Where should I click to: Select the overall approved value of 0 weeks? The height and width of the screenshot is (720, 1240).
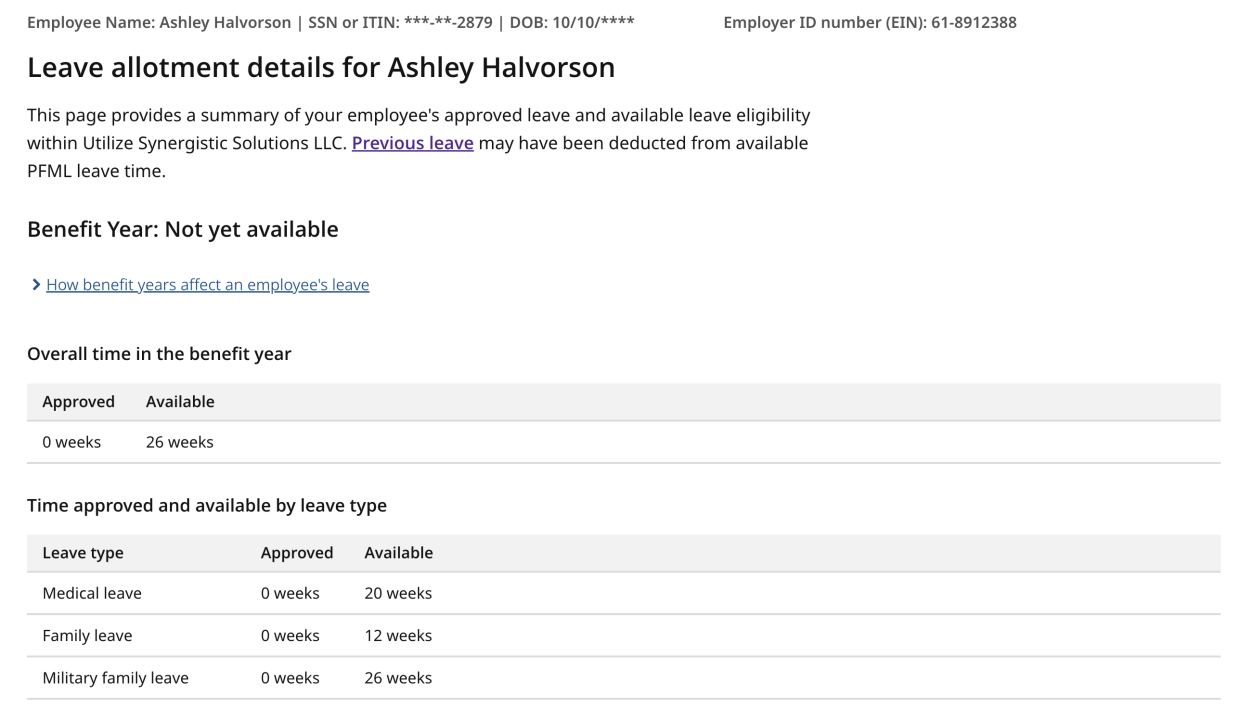(71, 442)
